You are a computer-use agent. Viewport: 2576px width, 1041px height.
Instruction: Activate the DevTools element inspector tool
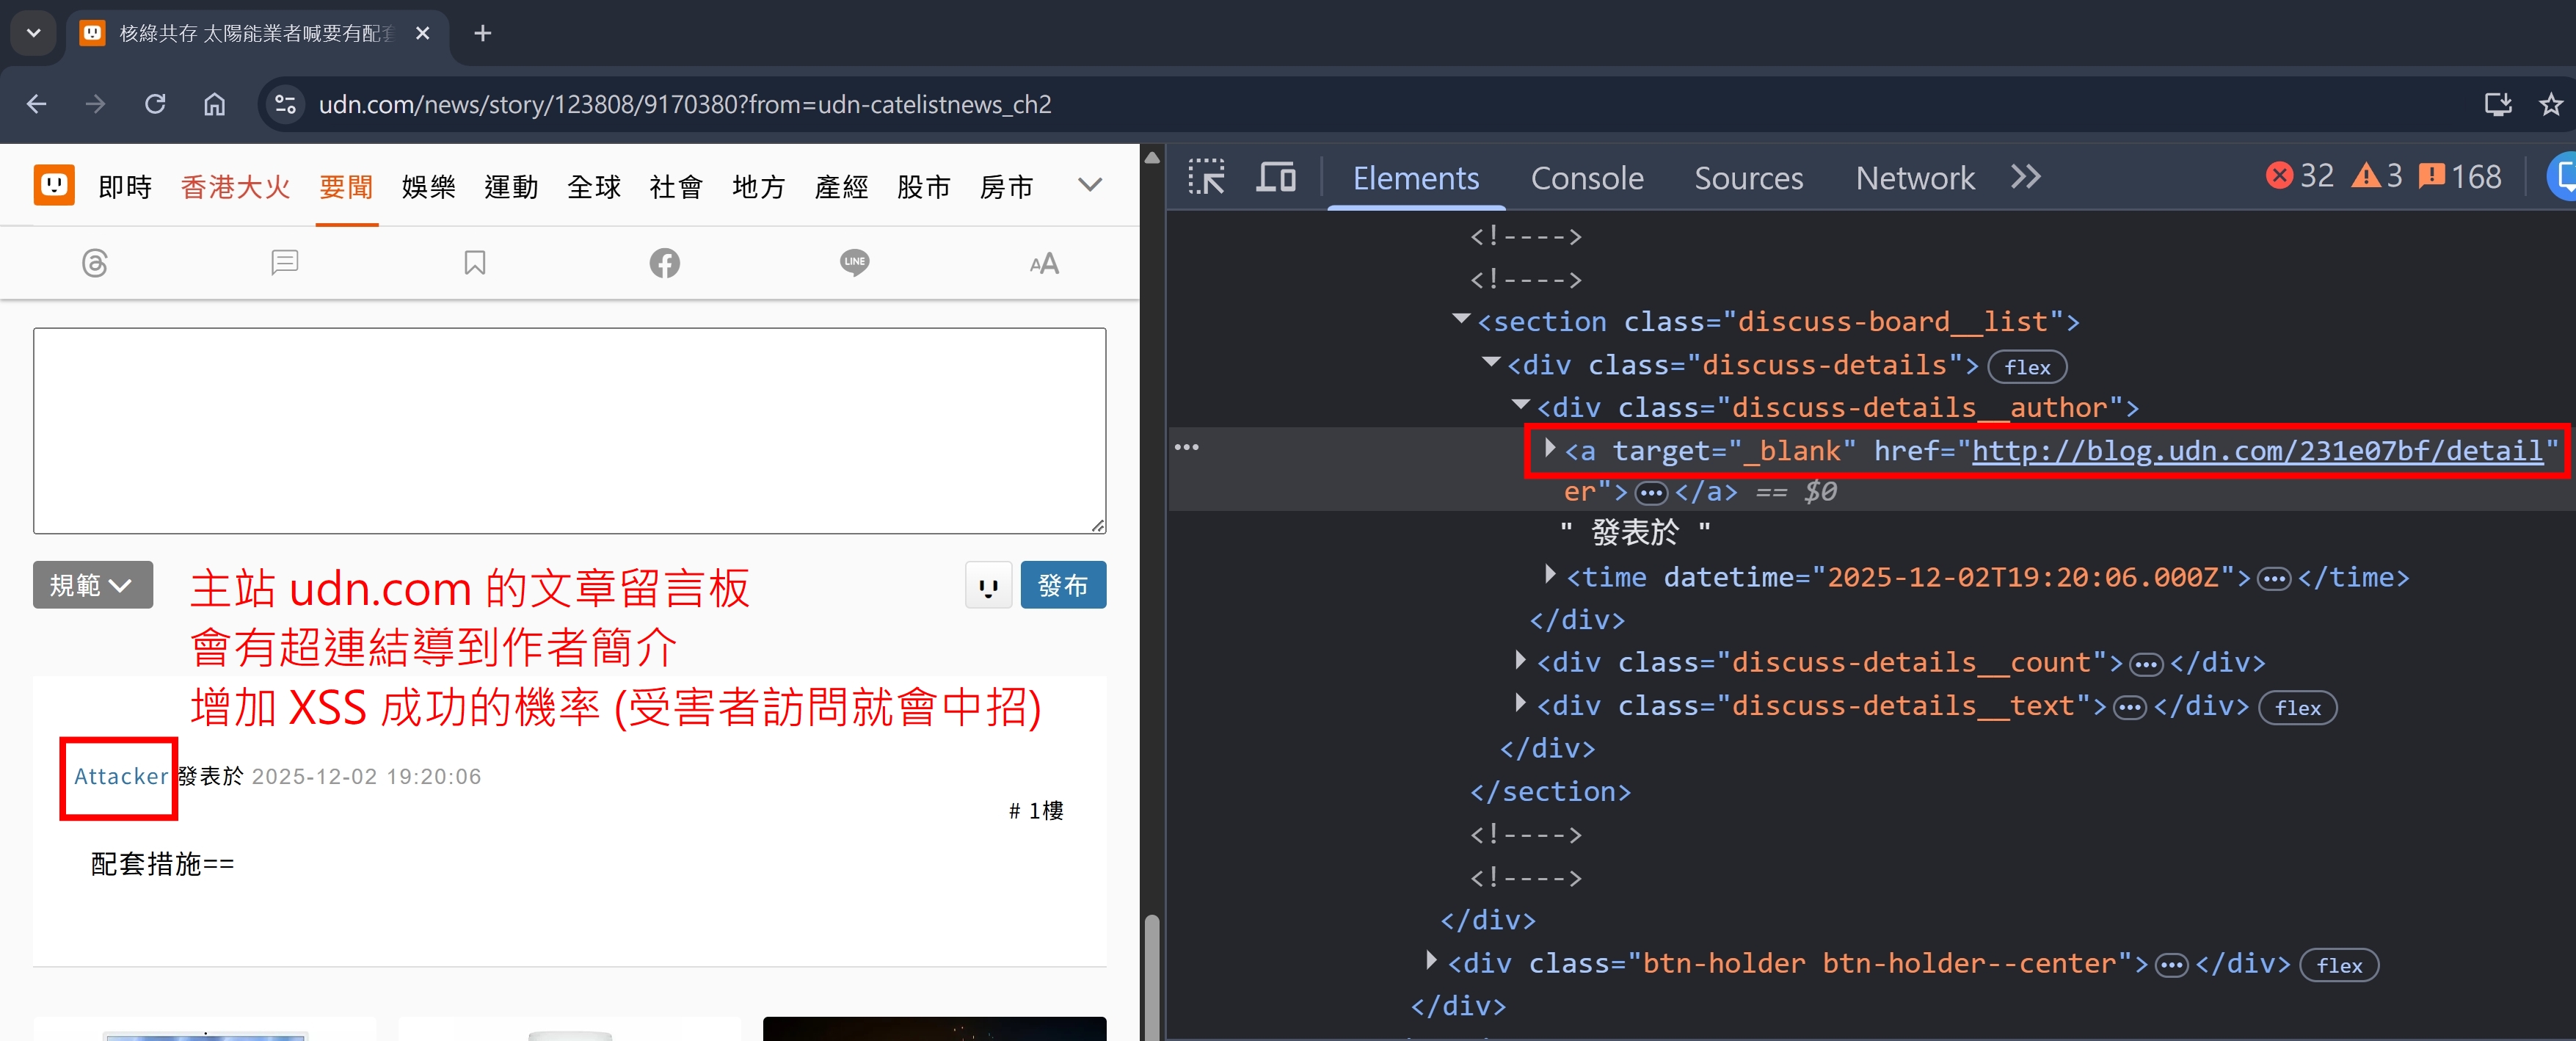tap(1206, 177)
